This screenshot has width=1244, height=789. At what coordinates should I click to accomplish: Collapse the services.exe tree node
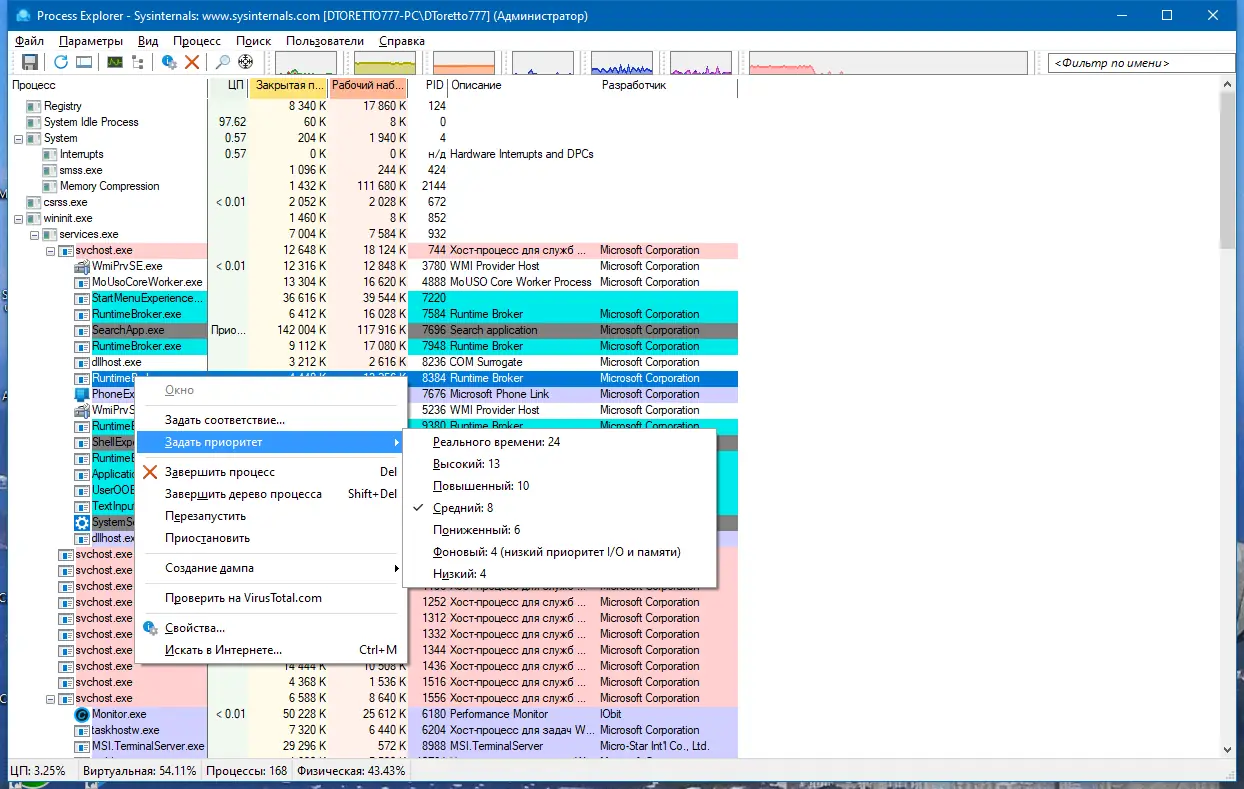click(x=34, y=234)
